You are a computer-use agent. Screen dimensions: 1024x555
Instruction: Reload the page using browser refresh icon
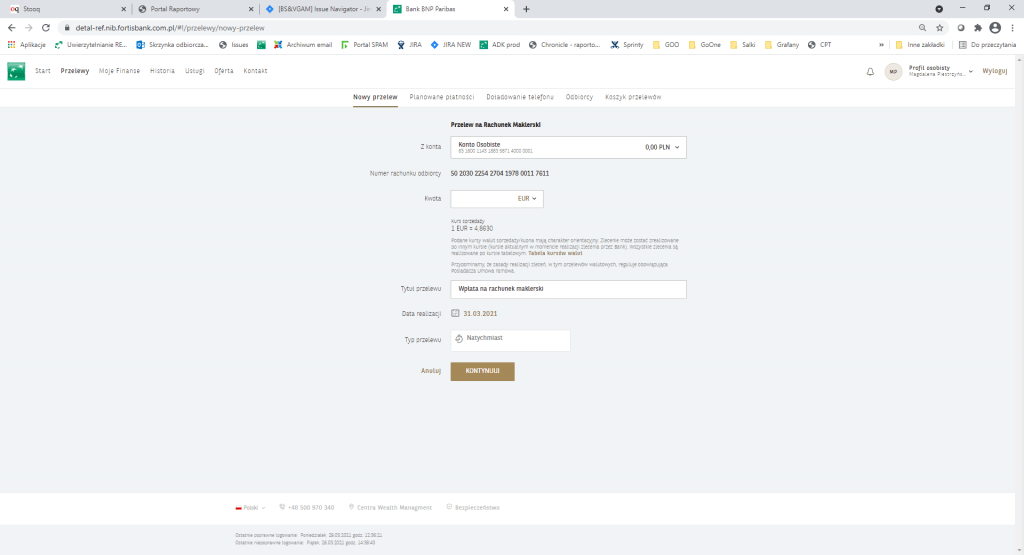click(x=46, y=28)
